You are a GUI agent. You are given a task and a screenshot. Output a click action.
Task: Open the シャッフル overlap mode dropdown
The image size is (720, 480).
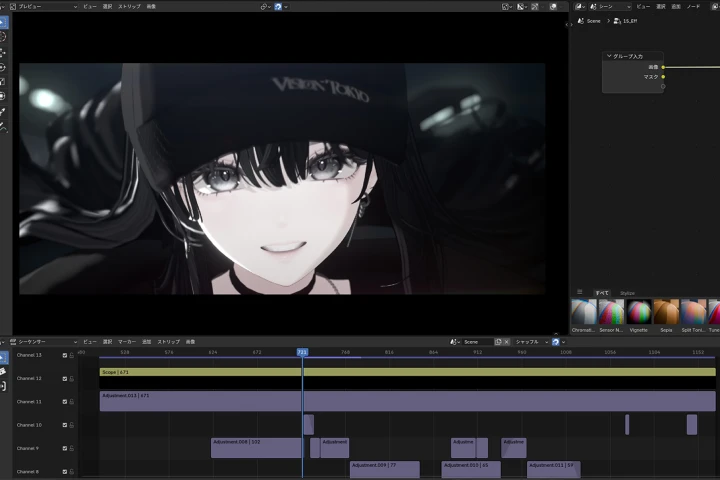tap(532, 342)
